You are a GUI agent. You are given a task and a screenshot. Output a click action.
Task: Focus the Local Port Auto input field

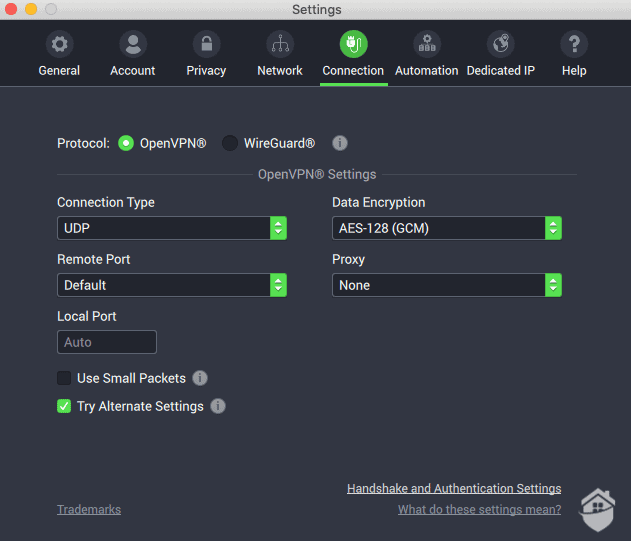click(x=107, y=342)
